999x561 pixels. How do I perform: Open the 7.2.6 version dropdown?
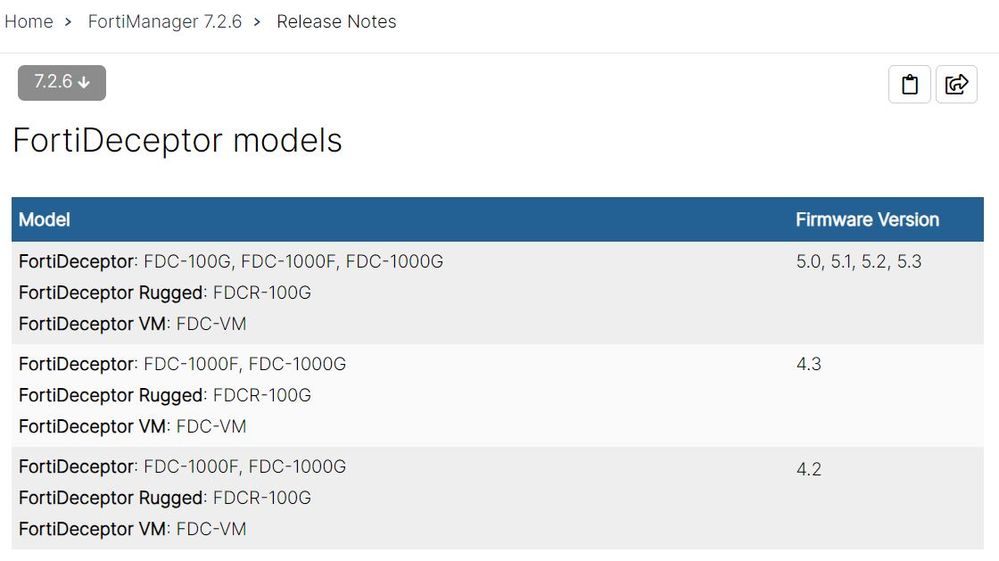[62, 82]
